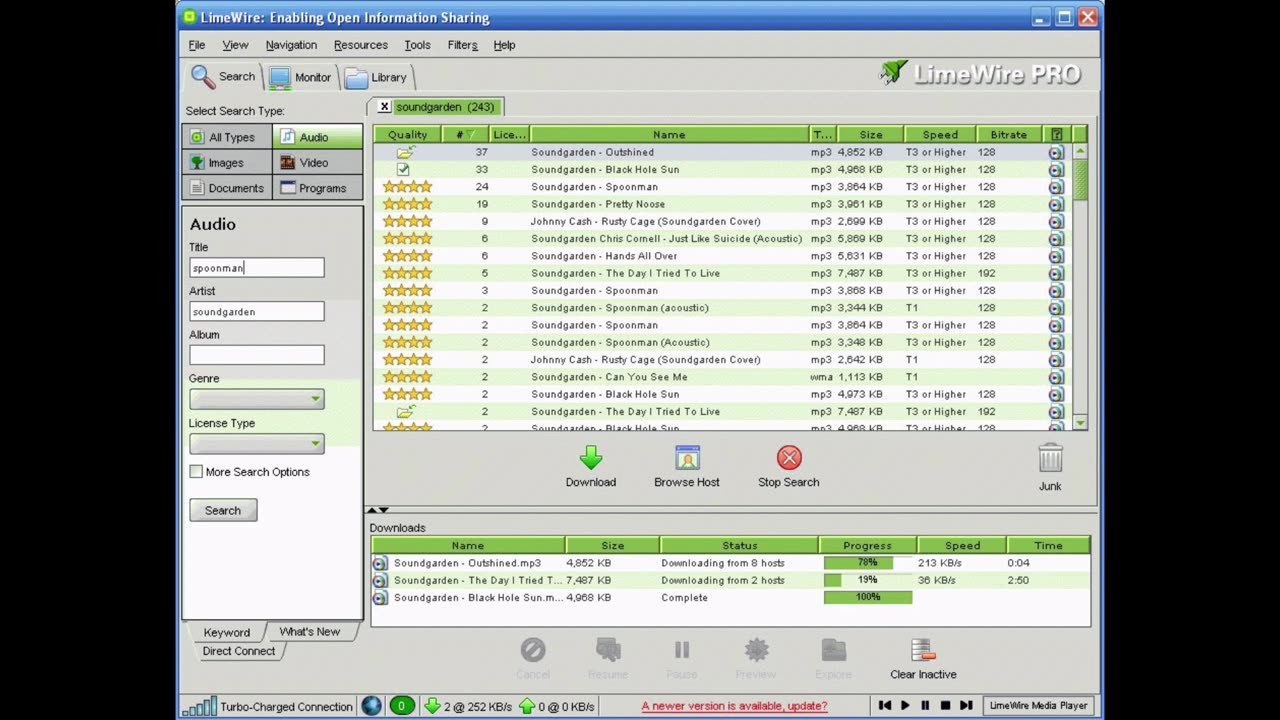Image resolution: width=1280 pixels, height=720 pixels.
Task: Click the 78% progress bar for Outshined
Action: pyautogui.click(x=867, y=563)
